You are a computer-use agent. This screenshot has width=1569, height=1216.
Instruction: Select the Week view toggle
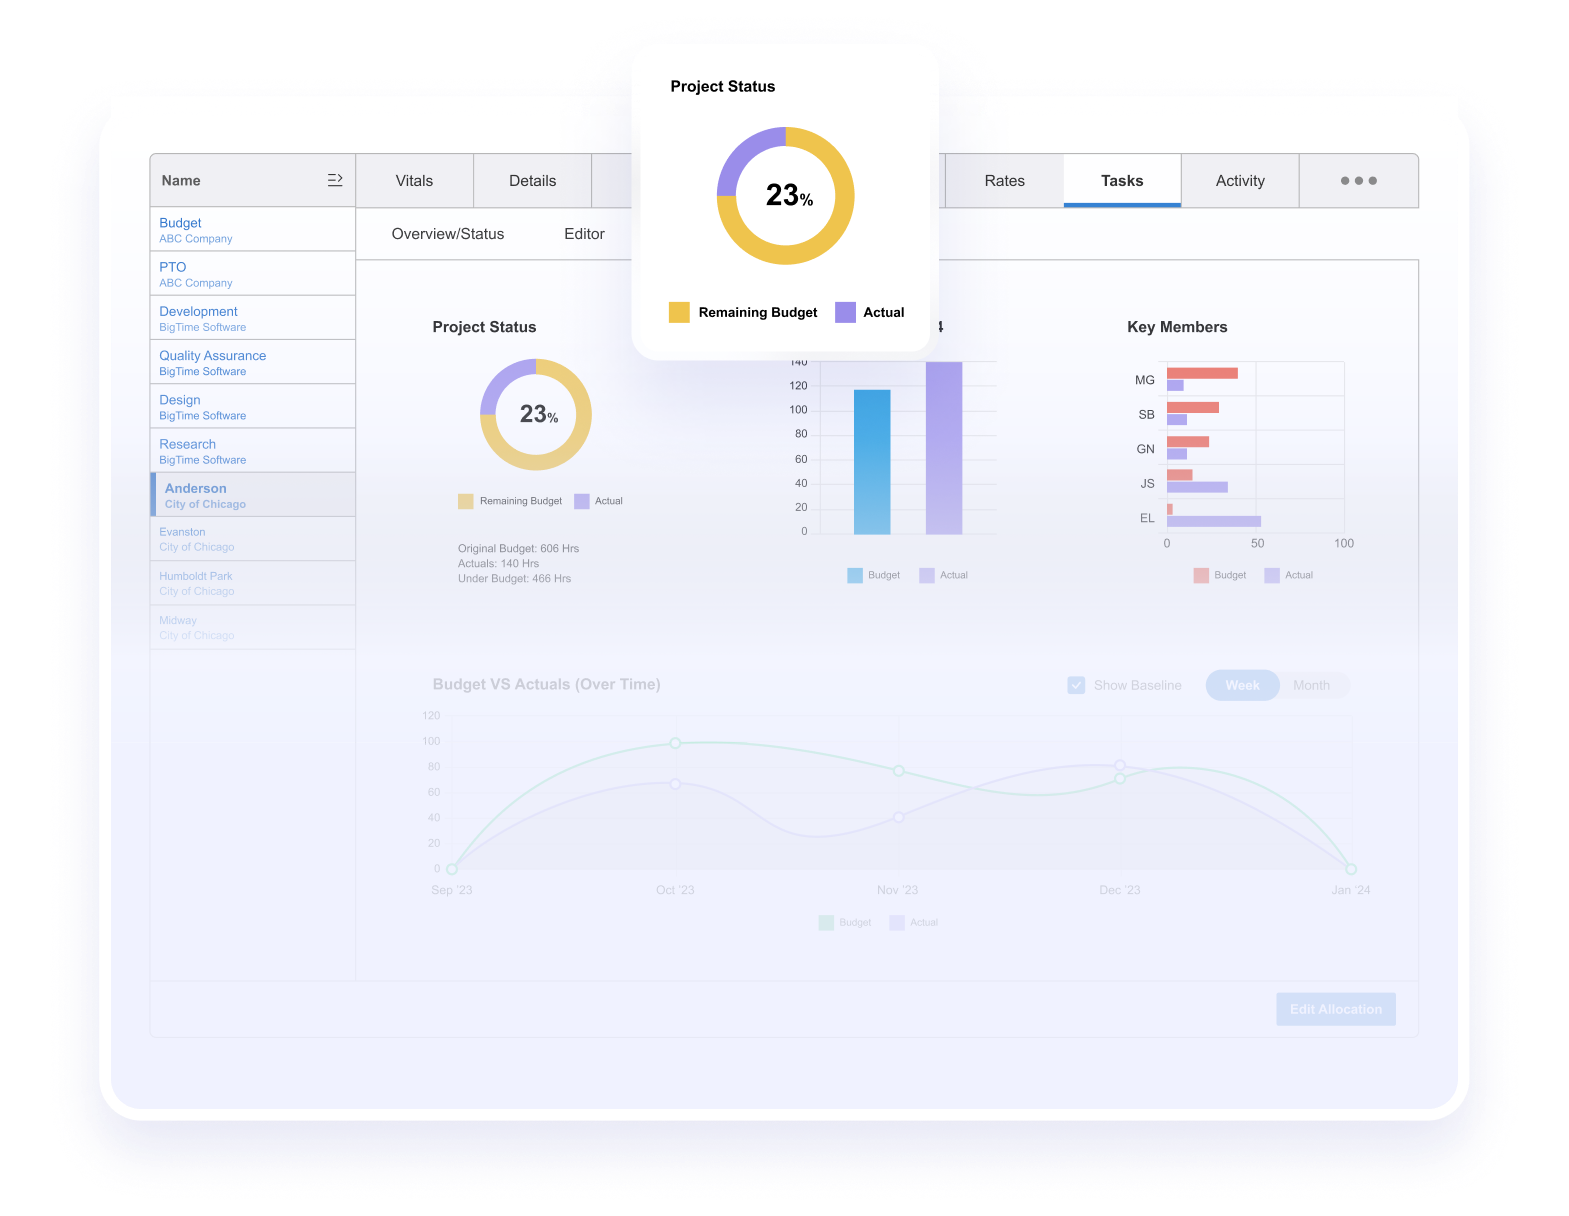(1242, 685)
